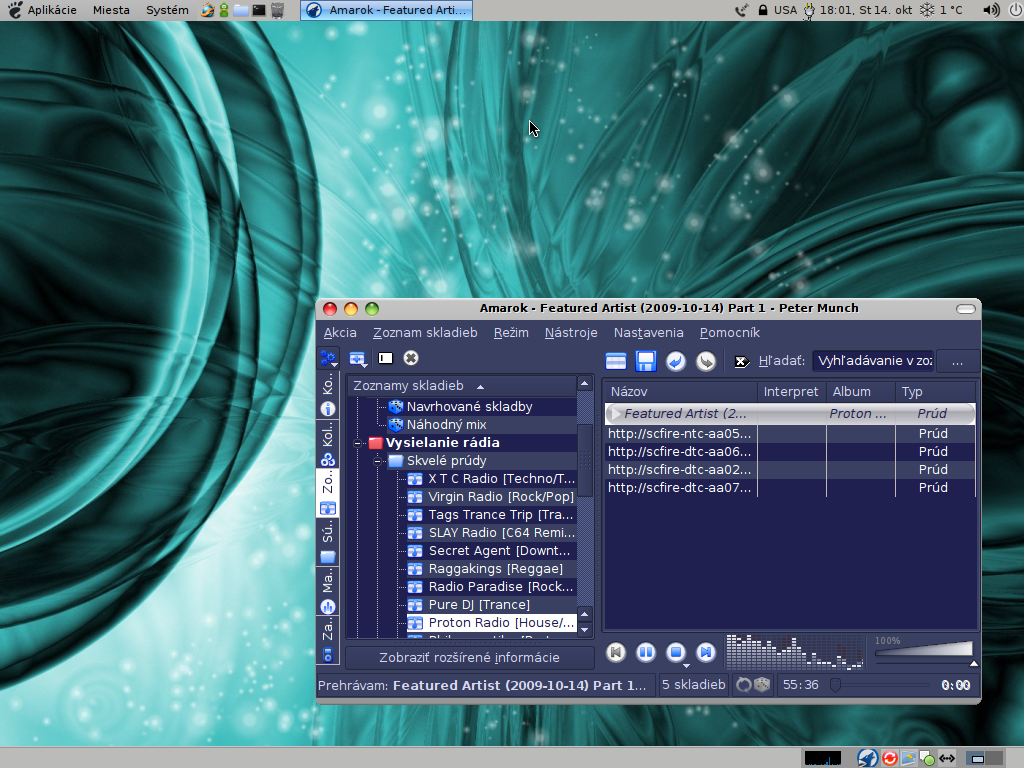The width and height of the screenshot is (1024, 768).
Task: Click Zobraziť rozšírené informácie button
Action: pos(470,658)
